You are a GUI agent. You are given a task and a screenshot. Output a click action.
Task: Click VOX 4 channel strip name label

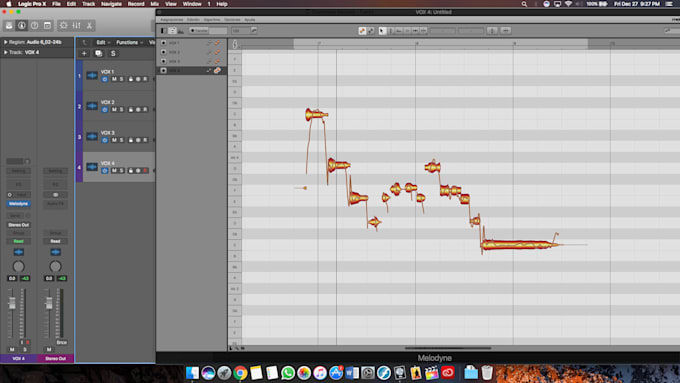tap(18, 359)
